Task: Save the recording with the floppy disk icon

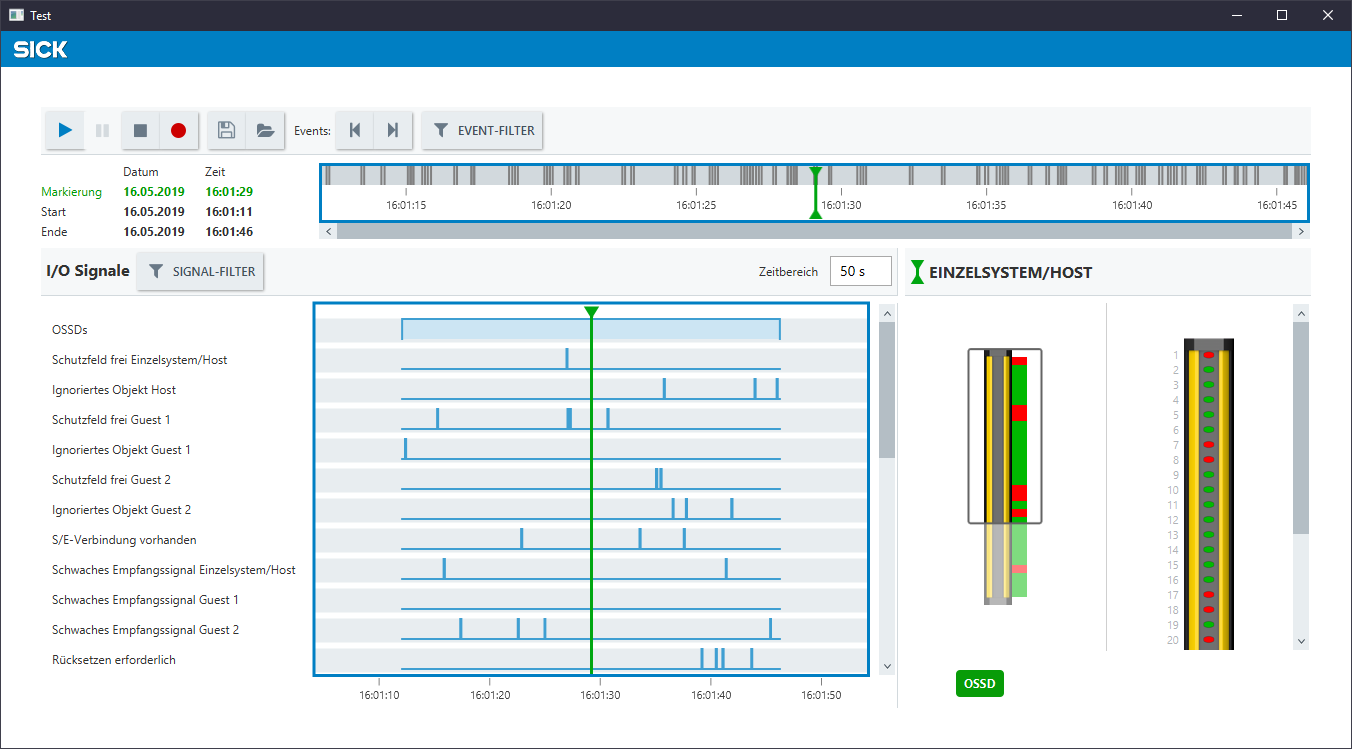Action: tap(227, 130)
